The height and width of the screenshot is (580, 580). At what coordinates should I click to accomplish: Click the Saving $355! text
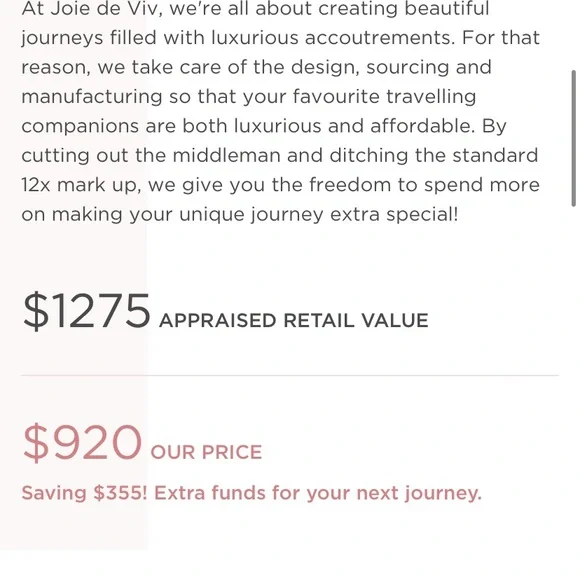coord(84,493)
